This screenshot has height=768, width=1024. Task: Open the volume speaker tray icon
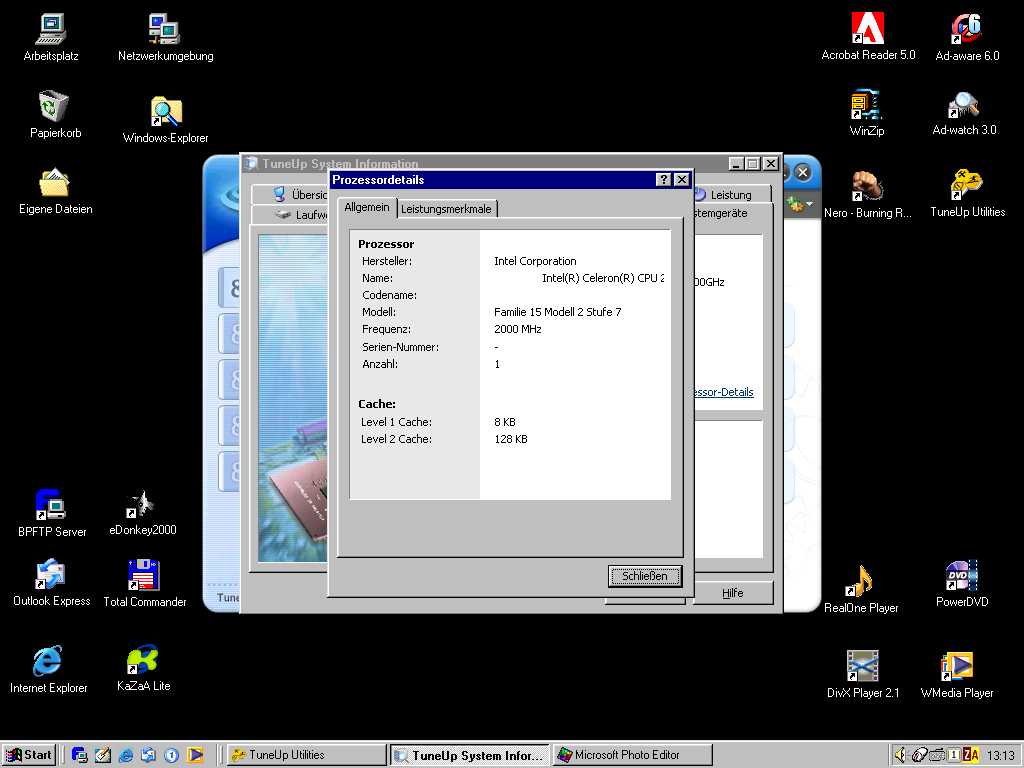point(900,755)
